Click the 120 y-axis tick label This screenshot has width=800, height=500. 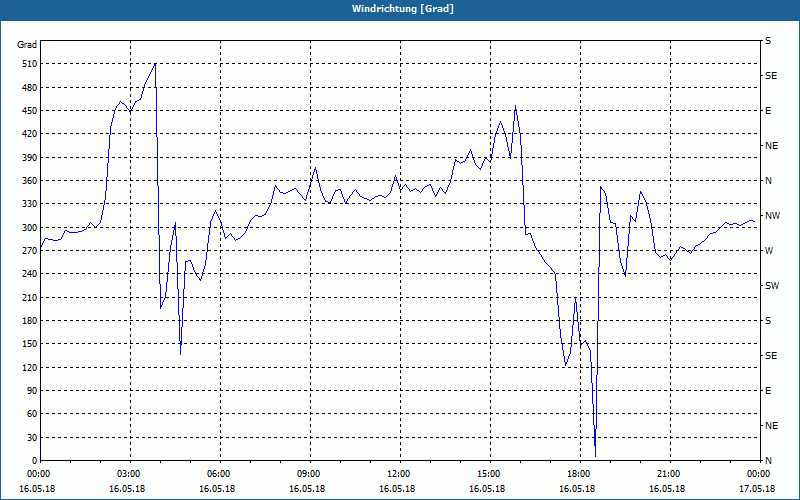(28, 367)
